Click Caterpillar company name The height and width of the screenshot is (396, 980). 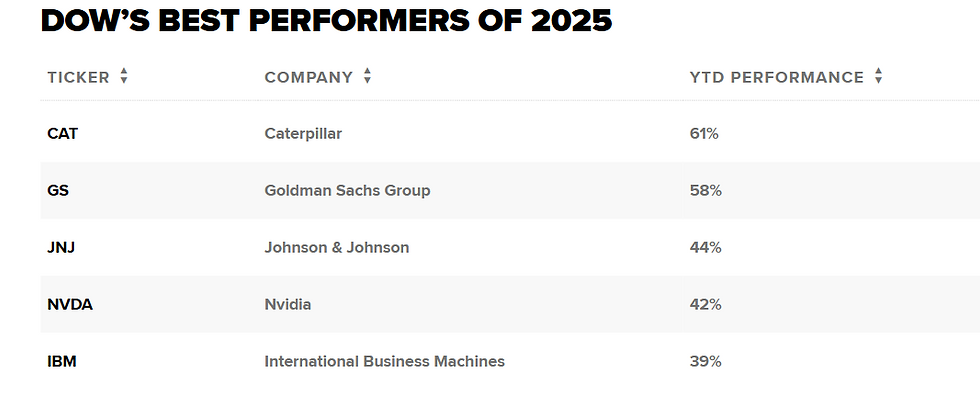click(303, 134)
